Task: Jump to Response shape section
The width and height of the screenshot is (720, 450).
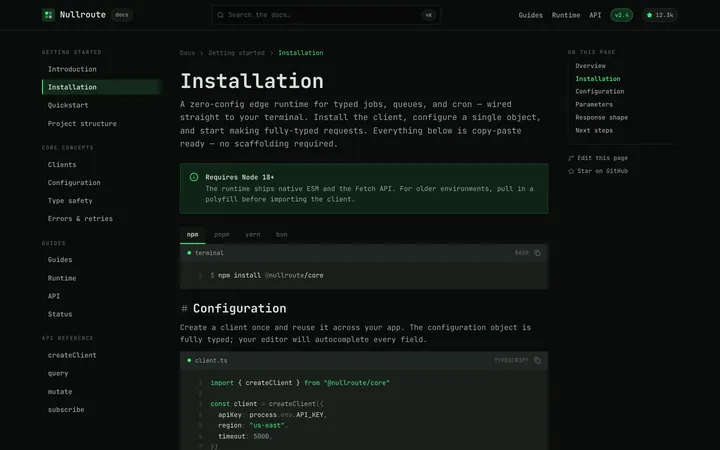Action: [602, 118]
